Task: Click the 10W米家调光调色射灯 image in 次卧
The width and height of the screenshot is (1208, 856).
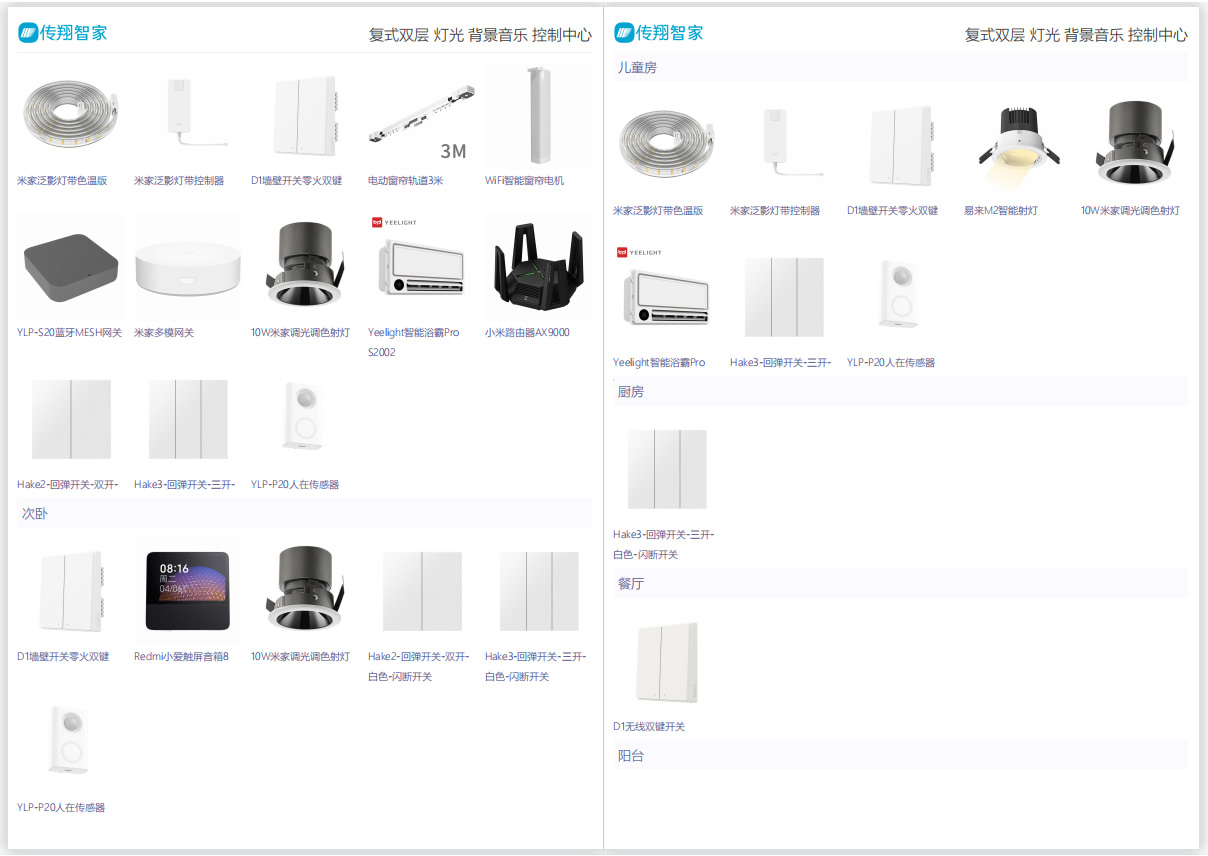Action: 304,590
